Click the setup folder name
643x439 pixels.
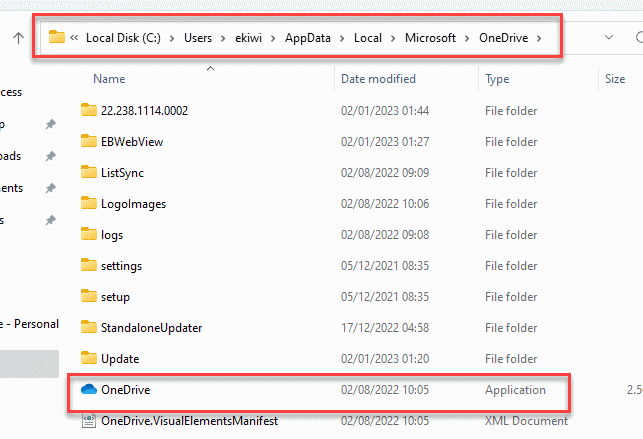coord(115,297)
